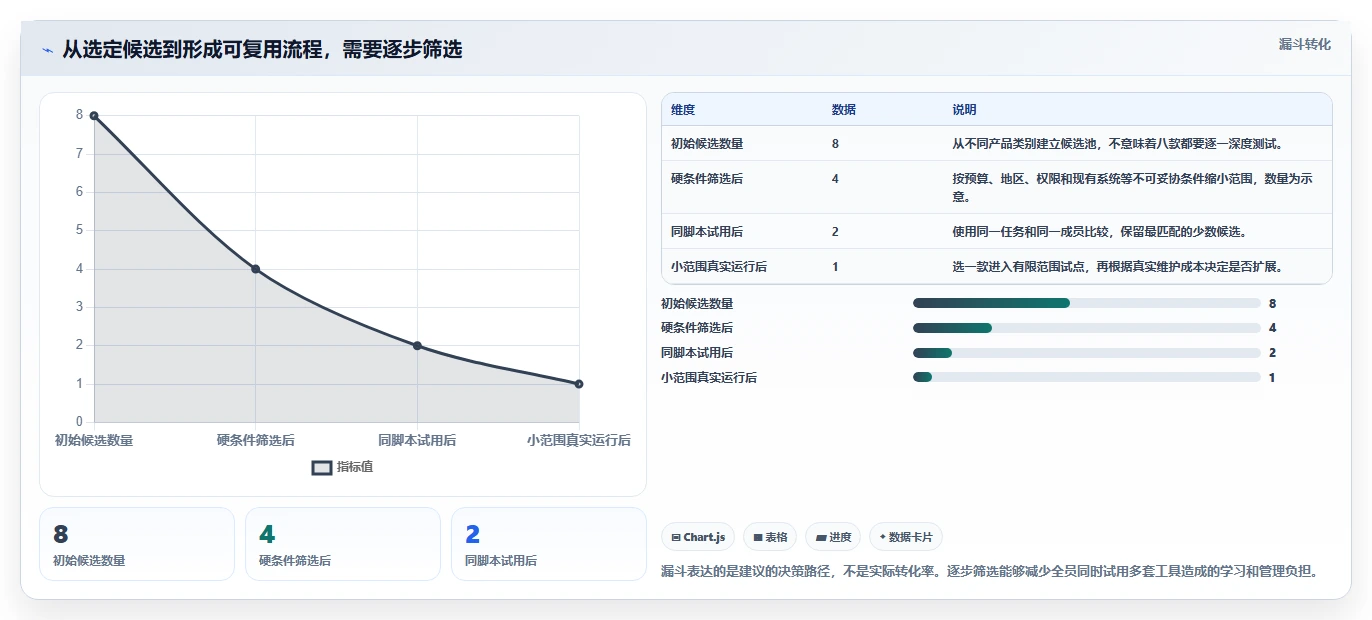Click the description starting 使用同一任务和同一成员比较

point(1099,232)
